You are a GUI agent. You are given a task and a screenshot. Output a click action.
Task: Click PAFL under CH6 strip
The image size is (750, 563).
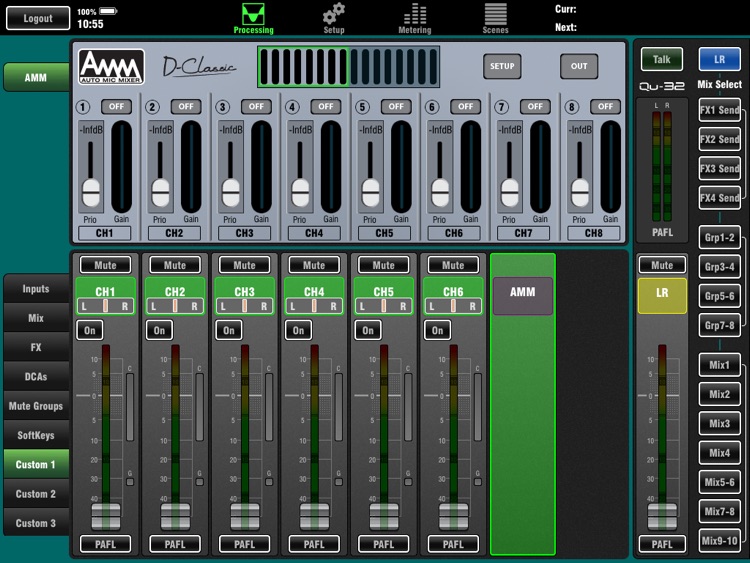[453, 544]
